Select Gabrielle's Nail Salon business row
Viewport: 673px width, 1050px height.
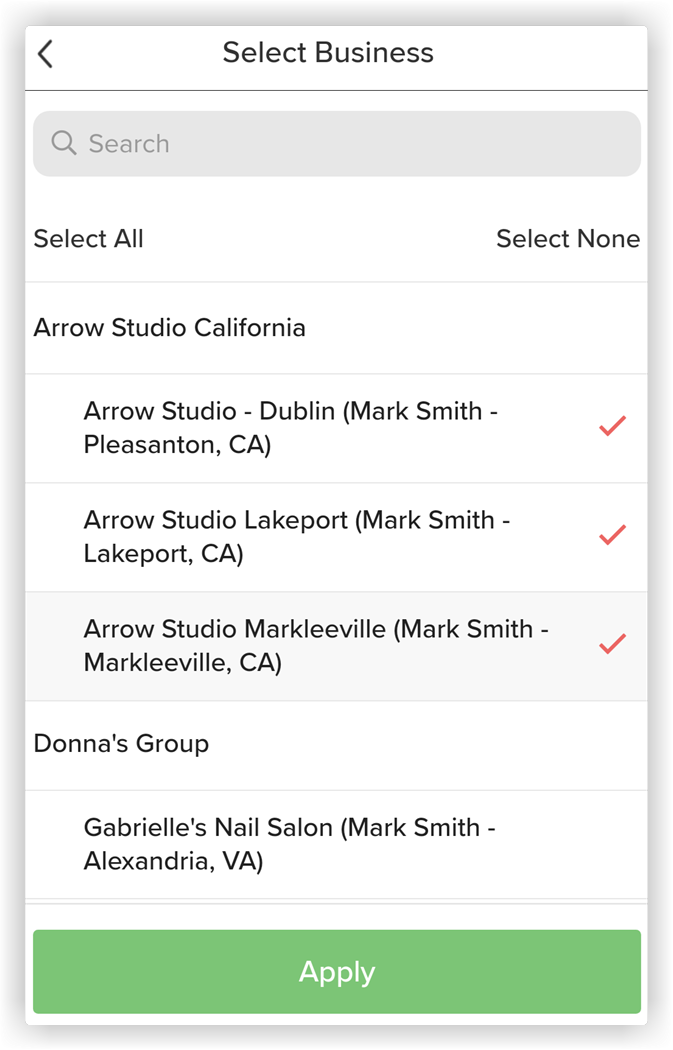336,844
